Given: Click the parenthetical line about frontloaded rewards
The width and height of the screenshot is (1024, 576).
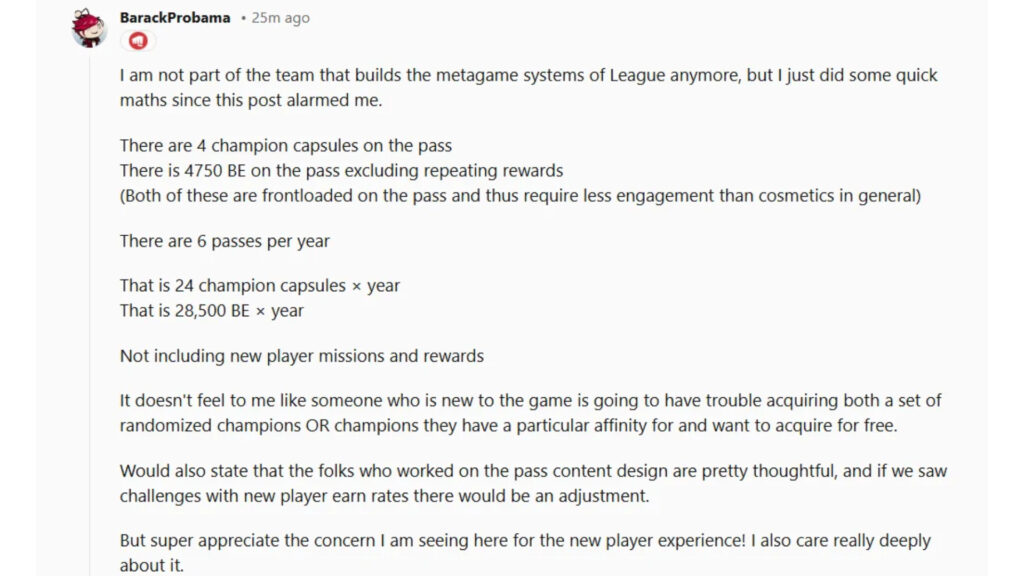Looking at the screenshot, I should [519, 196].
